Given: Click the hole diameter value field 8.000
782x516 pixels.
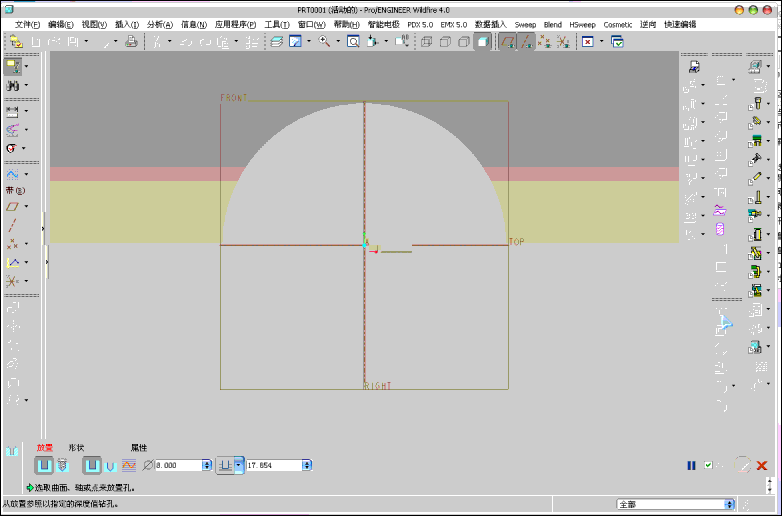Looking at the screenshot, I should tap(178, 465).
